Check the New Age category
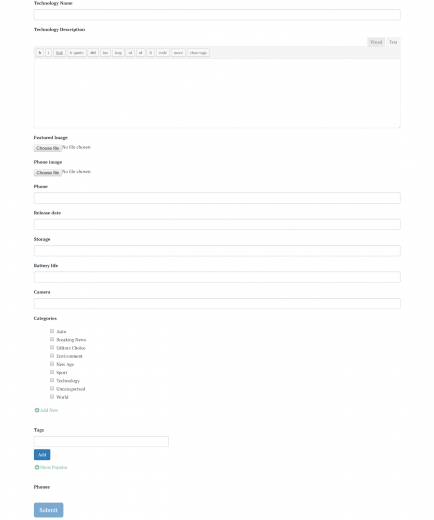Screen dimensions: 434x520 pyautogui.click(x=52, y=364)
